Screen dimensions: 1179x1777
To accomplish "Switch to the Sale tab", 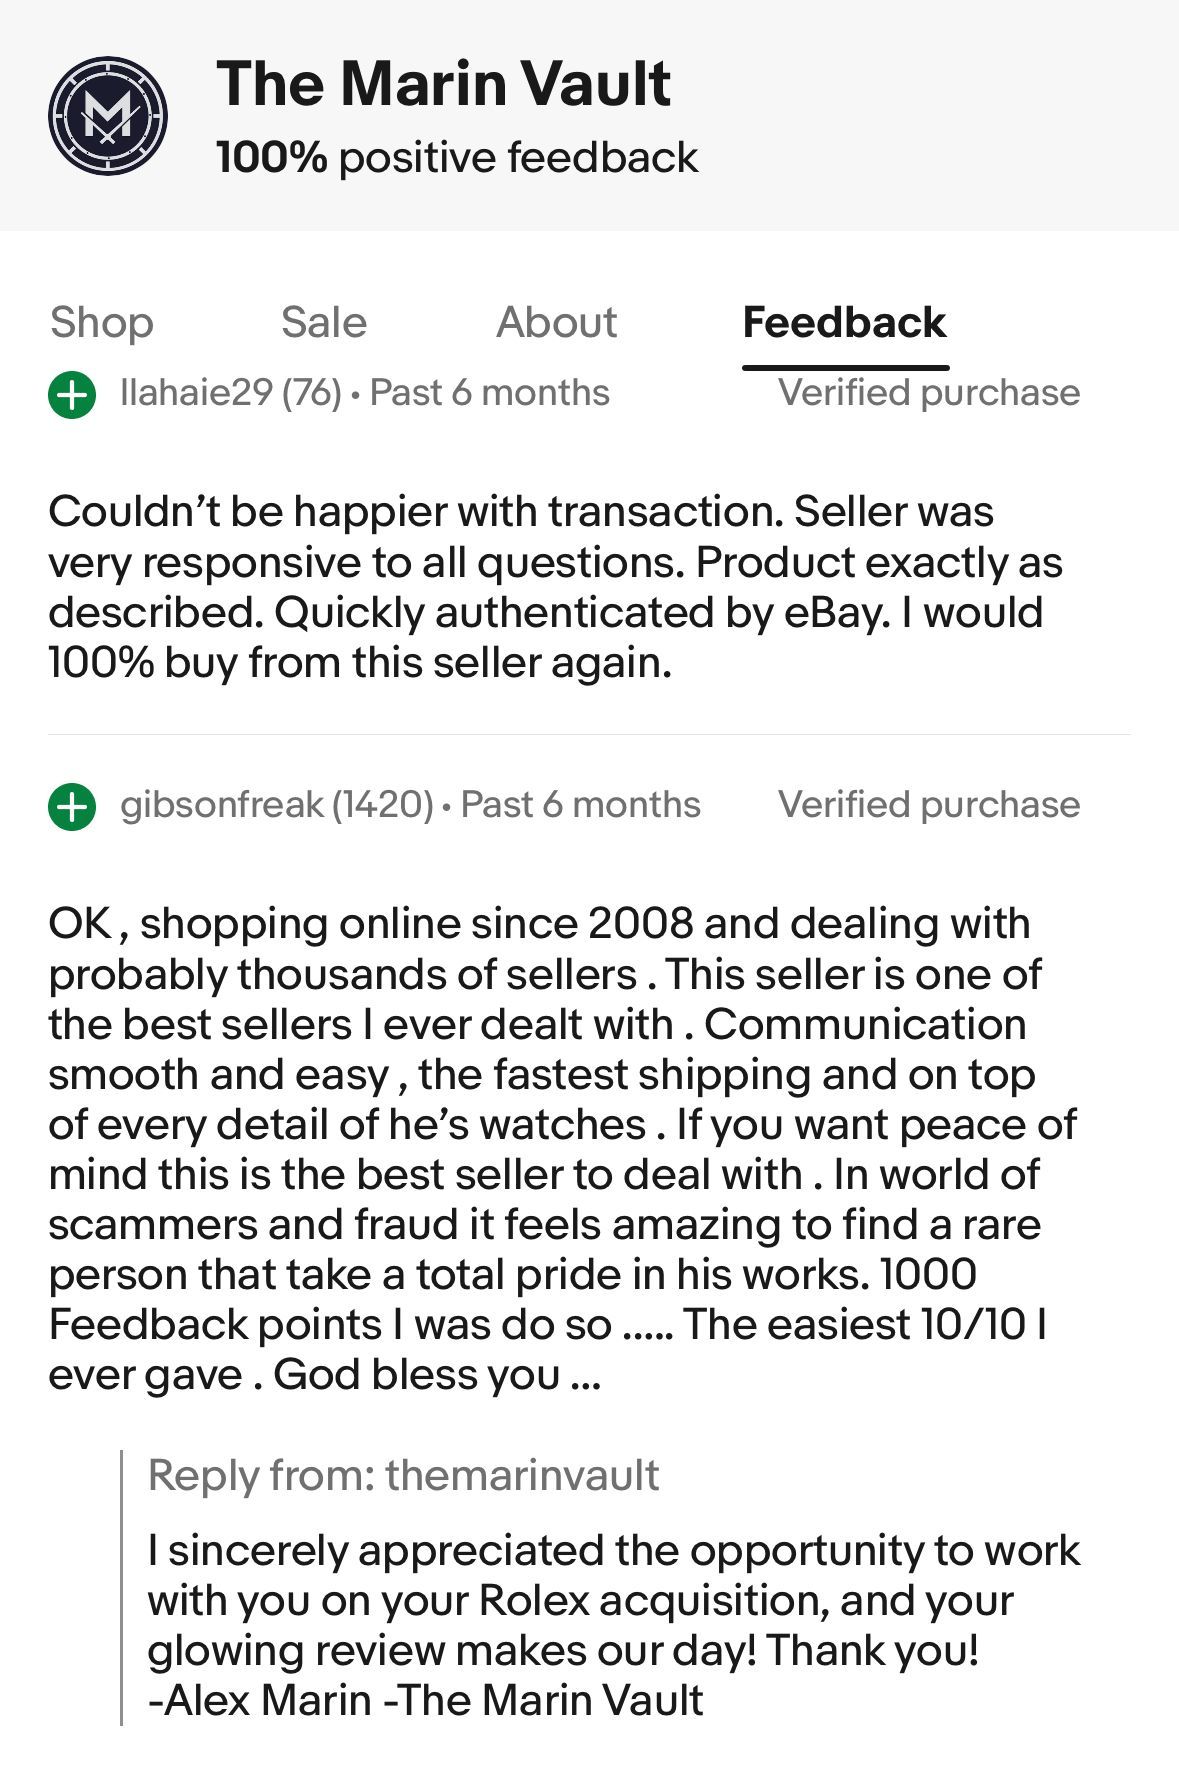I will pos(324,323).
